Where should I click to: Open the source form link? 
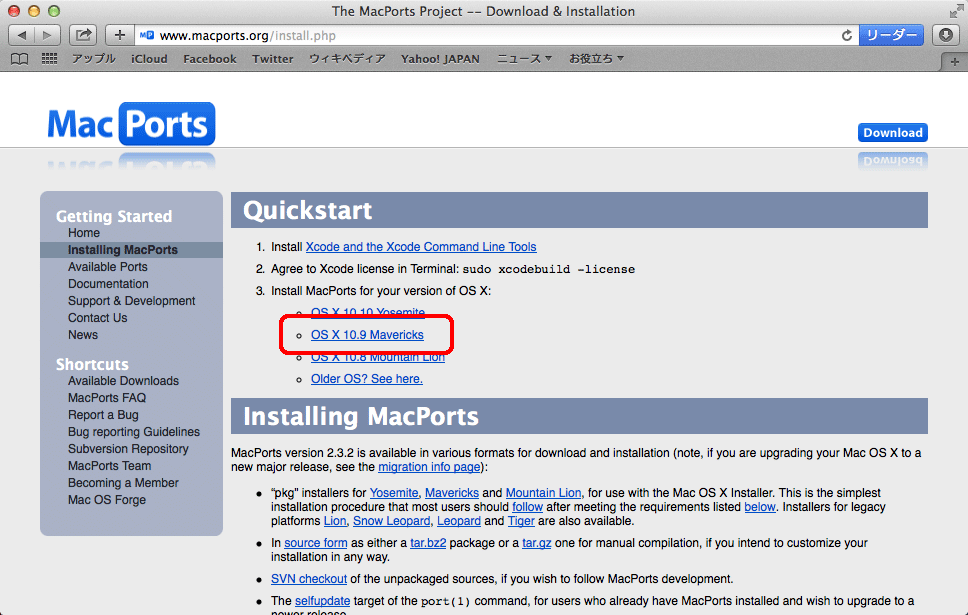coord(315,543)
